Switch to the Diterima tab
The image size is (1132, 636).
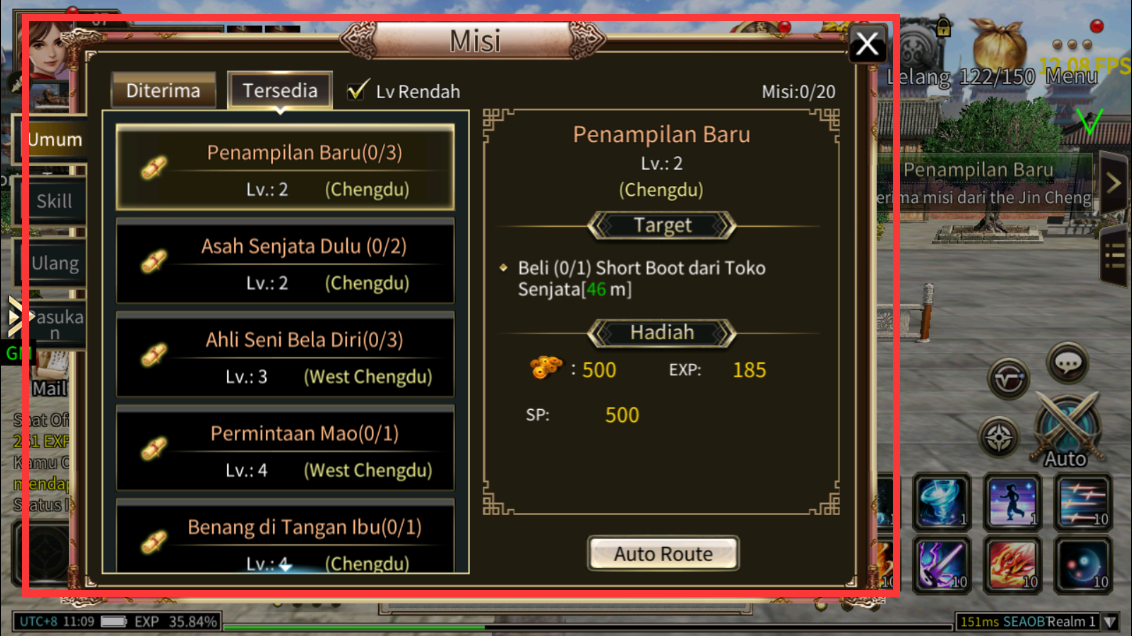tap(163, 91)
